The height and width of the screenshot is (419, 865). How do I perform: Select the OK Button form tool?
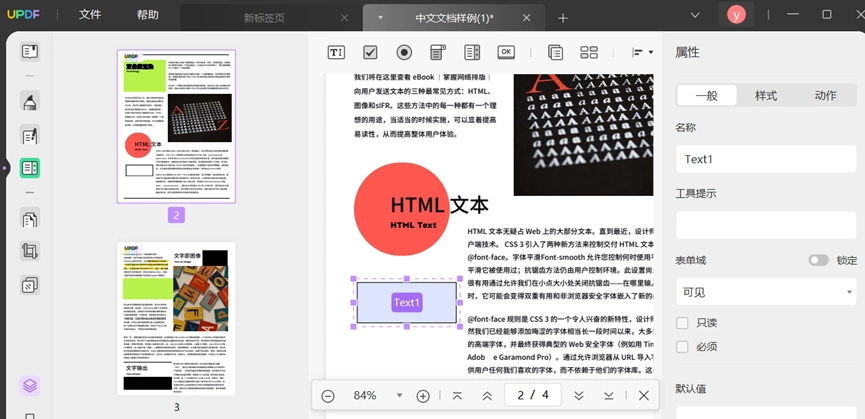click(x=506, y=52)
